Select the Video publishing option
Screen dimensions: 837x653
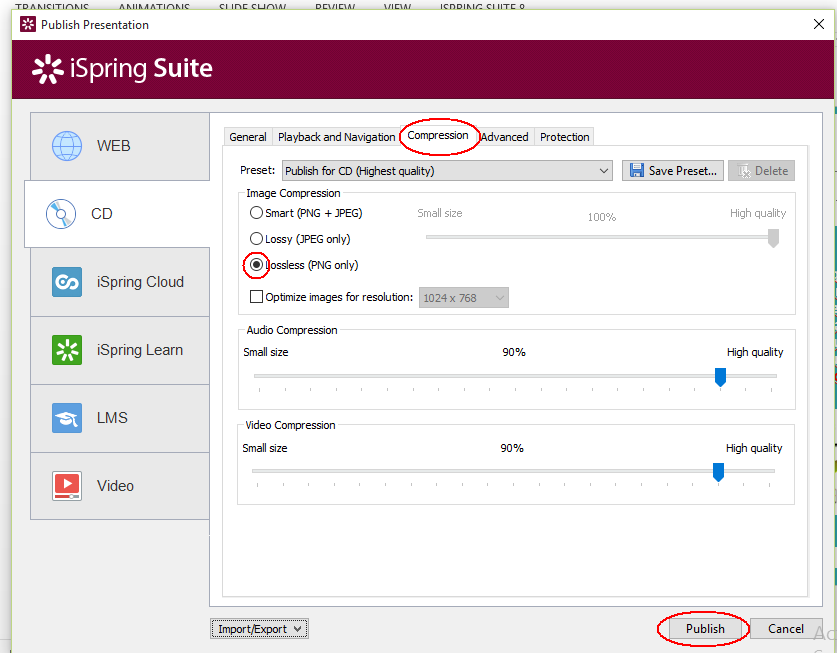[x=120, y=486]
